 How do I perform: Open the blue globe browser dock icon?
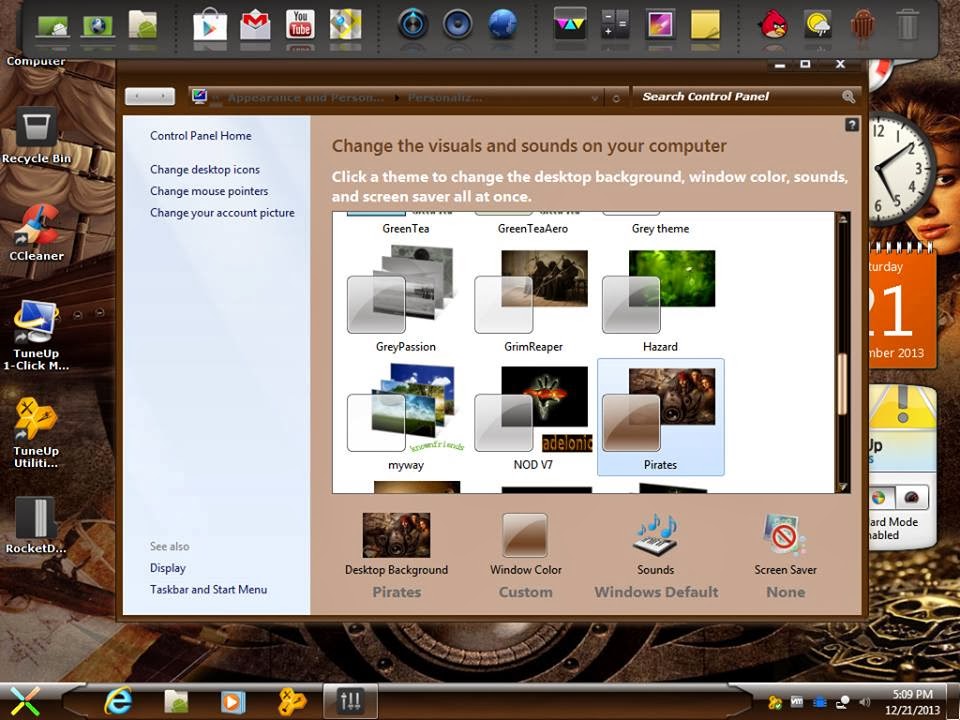coord(503,24)
